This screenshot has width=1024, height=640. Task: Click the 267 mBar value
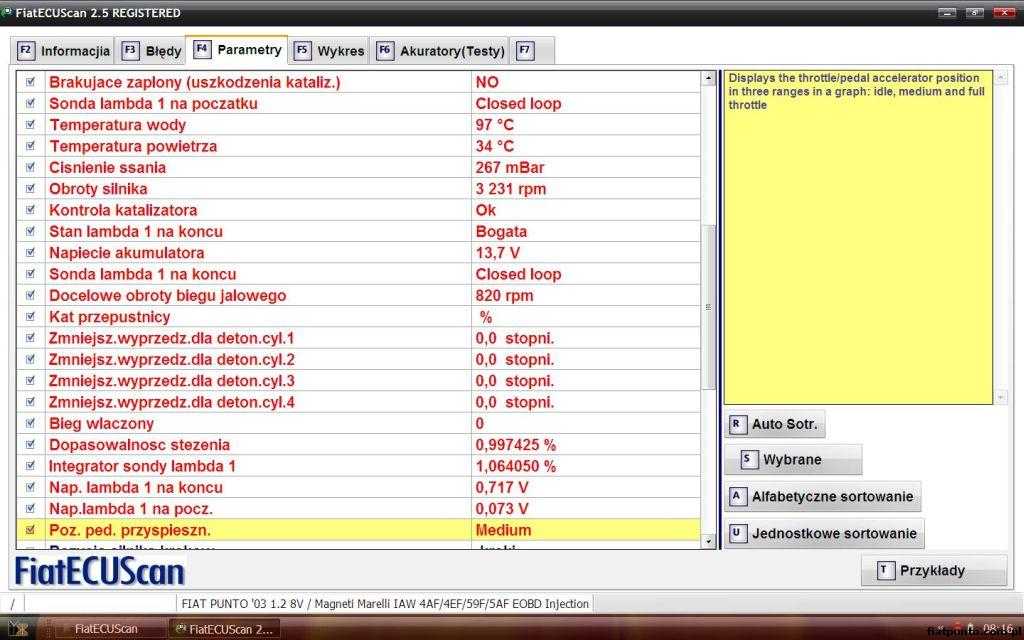coord(509,167)
